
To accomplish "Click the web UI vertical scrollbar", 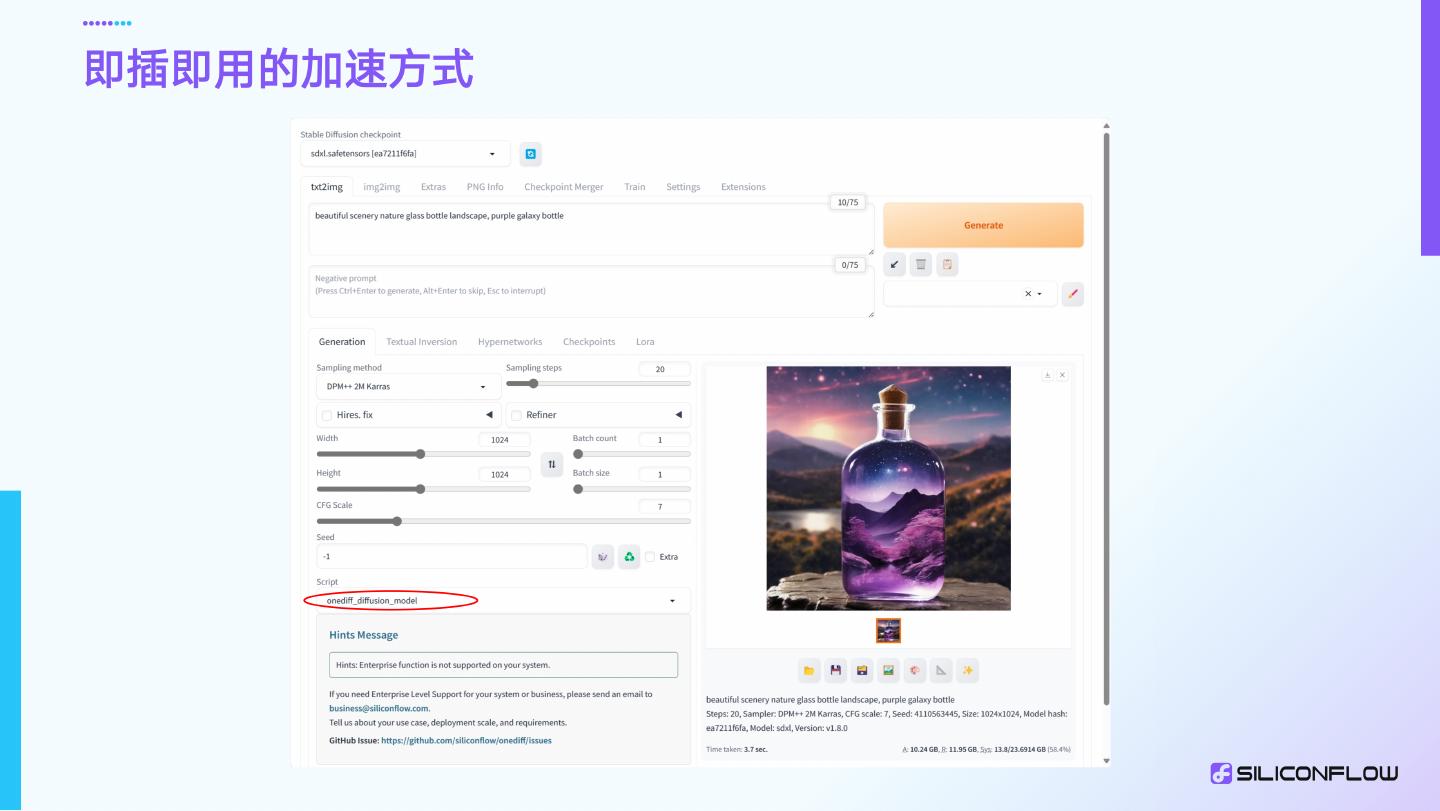I will pos(1106,418).
